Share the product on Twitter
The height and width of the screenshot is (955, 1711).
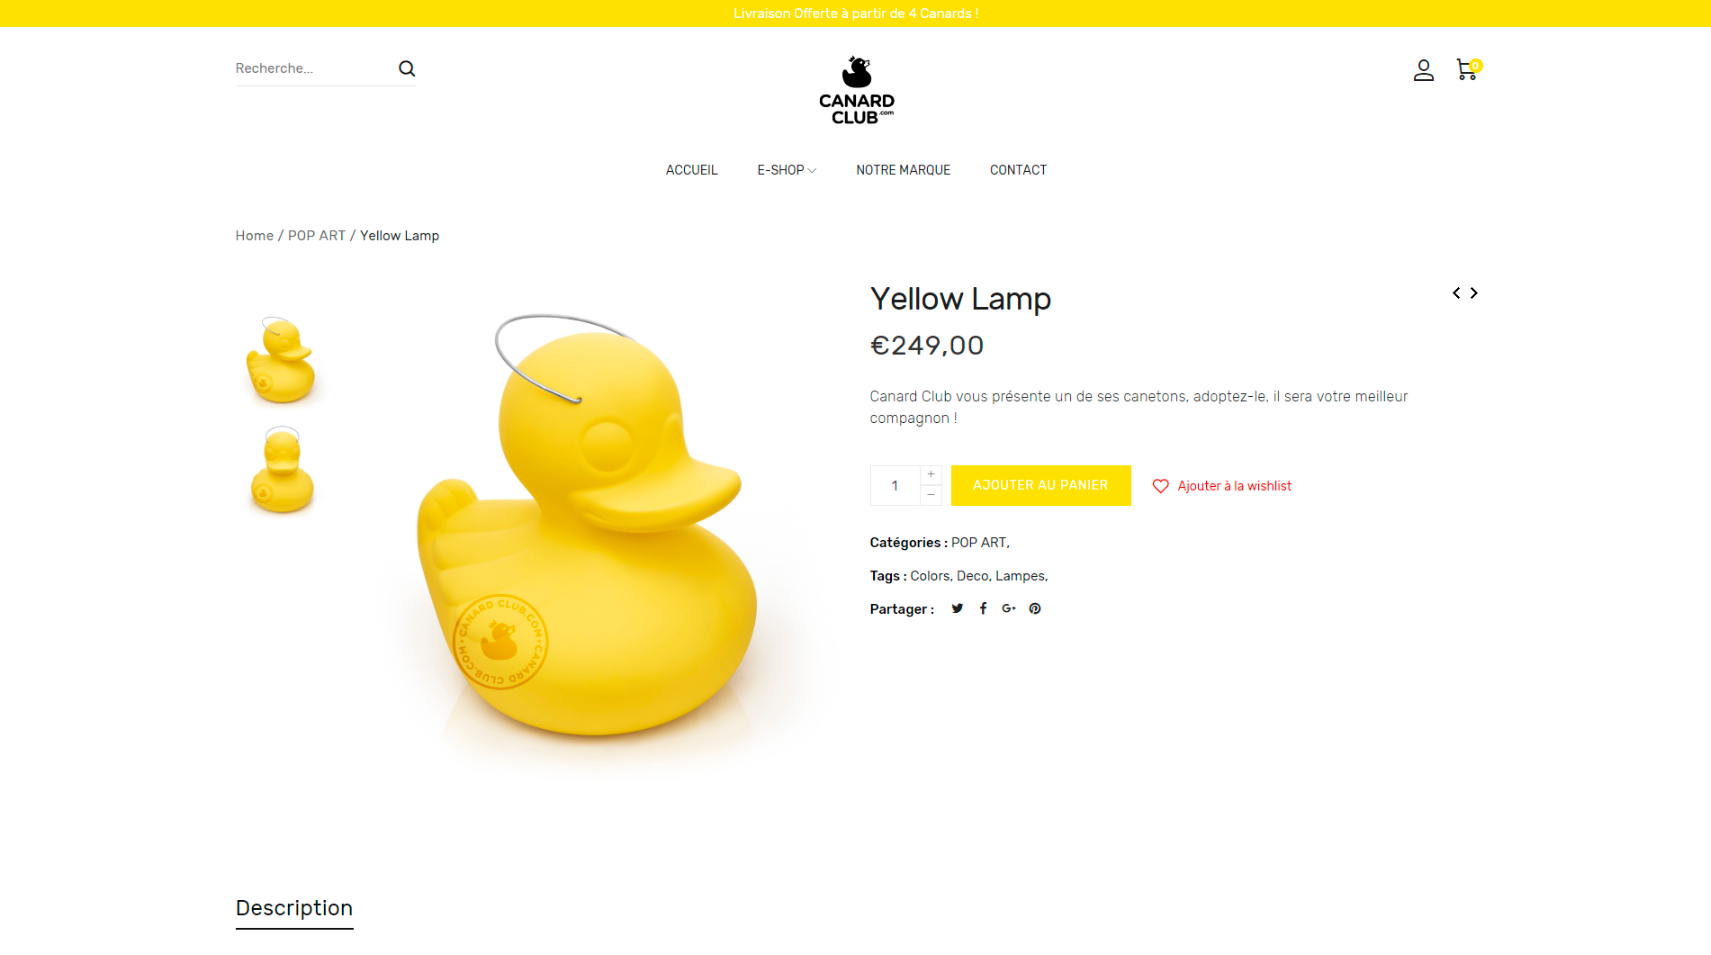tap(957, 609)
